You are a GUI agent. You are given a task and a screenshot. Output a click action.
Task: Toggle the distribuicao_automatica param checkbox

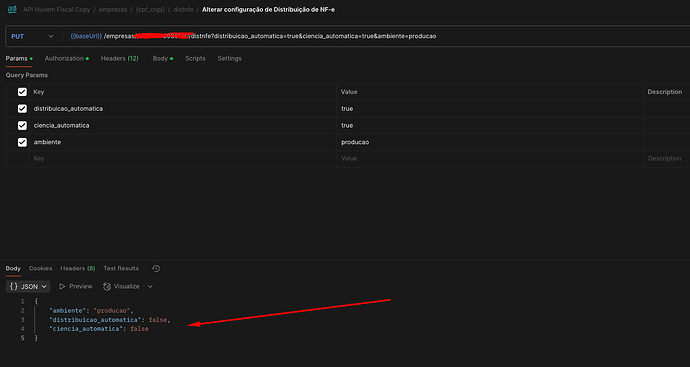click(22, 109)
